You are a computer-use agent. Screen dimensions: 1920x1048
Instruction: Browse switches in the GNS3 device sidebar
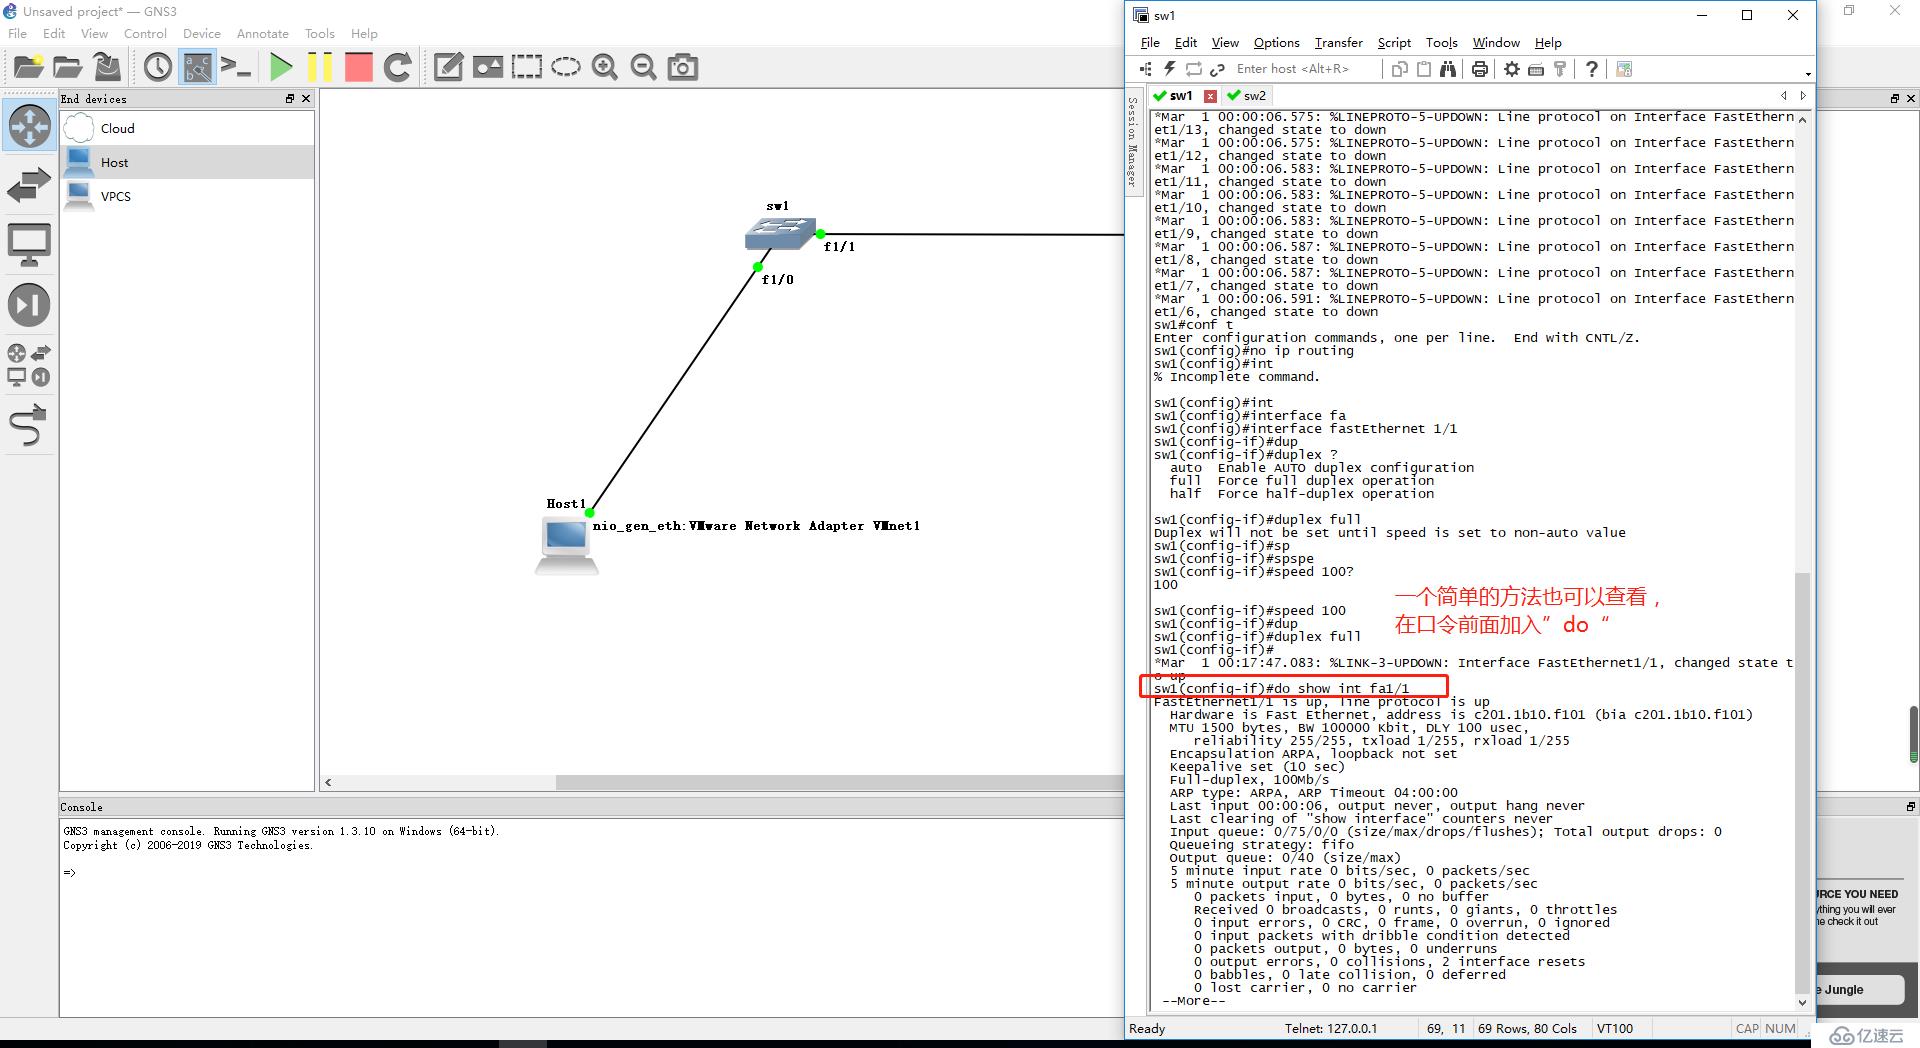click(x=29, y=185)
